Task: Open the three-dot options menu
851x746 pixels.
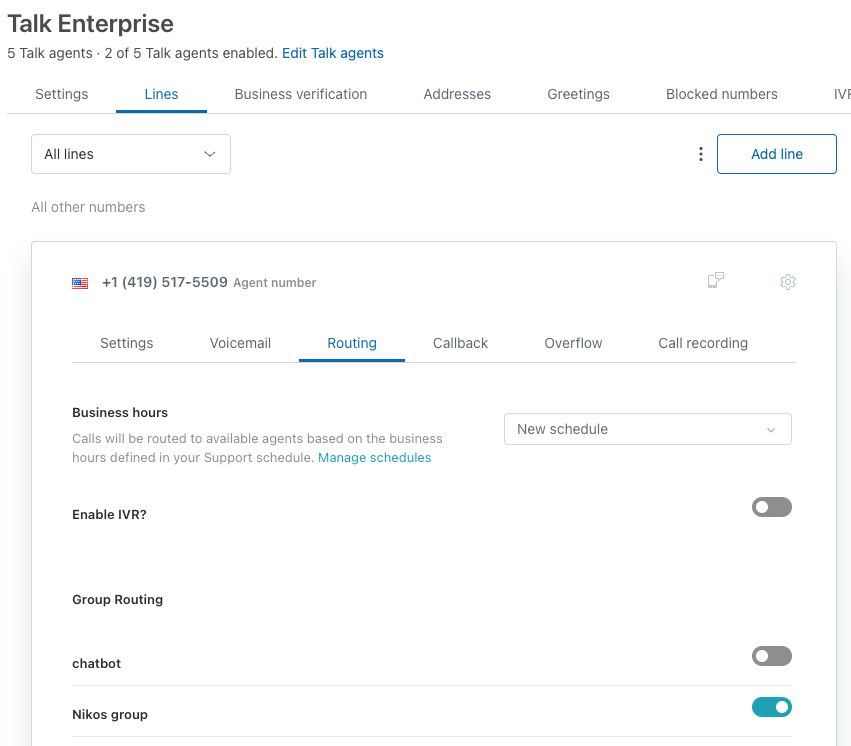Action: 700,153
